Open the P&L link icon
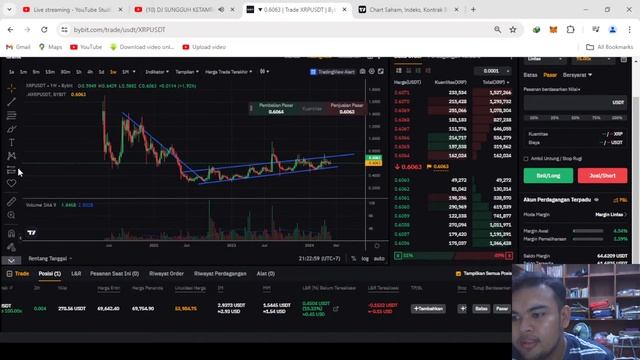The width and height of the screenshot is (640, 360). [620, 200]
